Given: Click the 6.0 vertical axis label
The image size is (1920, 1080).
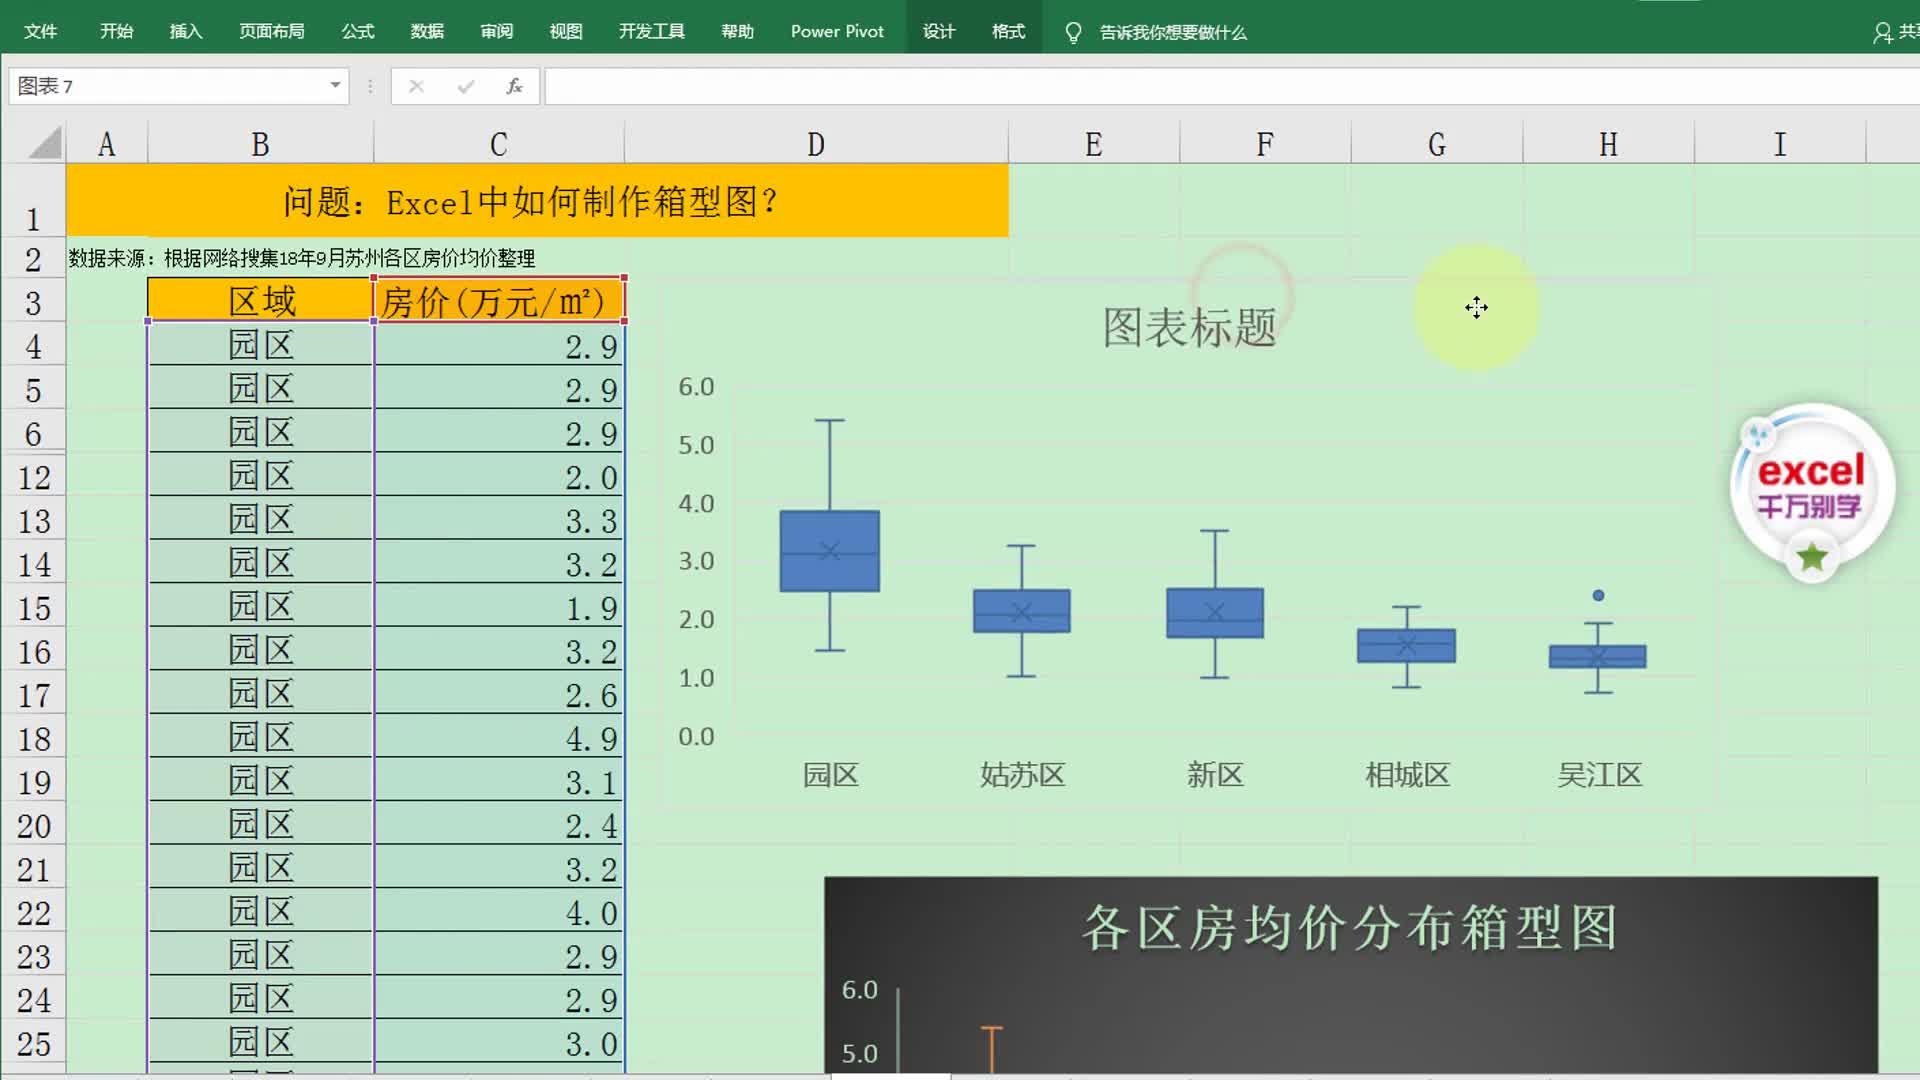Looking at the screenshot, I should pos(696,386).
